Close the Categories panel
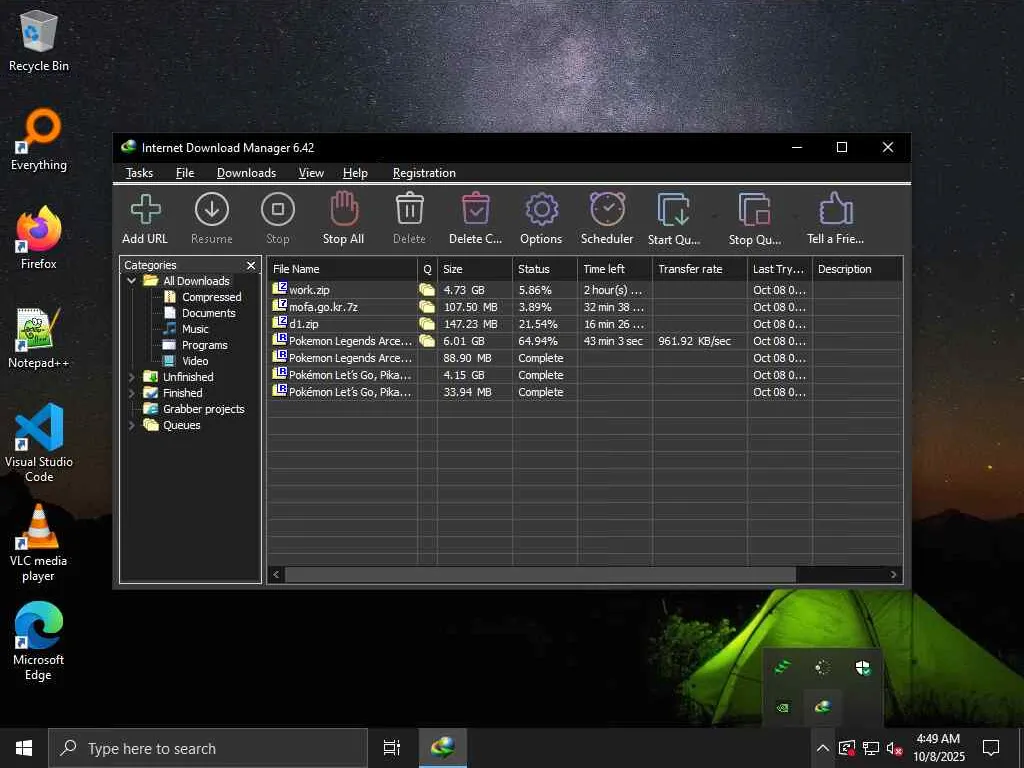This screenshot has height=768, width=1024. (x=251, y=266)
